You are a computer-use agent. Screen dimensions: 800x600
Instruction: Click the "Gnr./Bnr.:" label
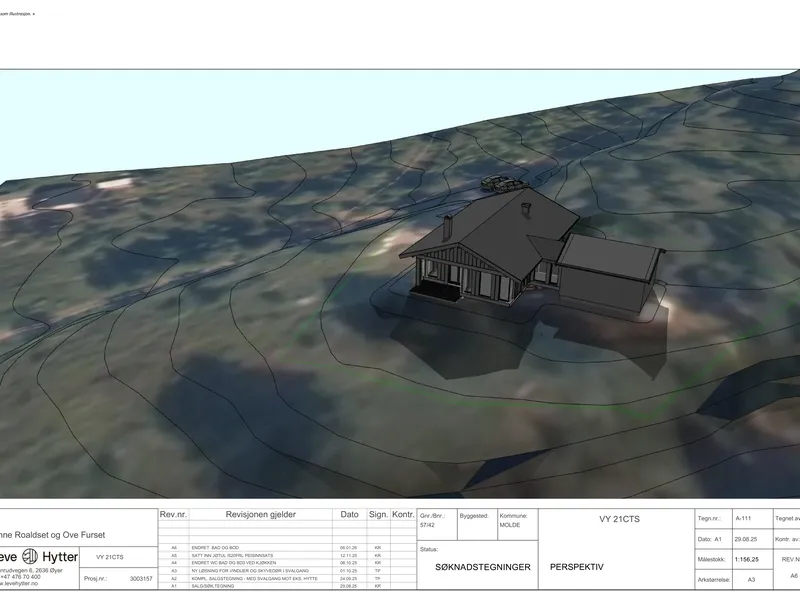(x=433, y=516)
